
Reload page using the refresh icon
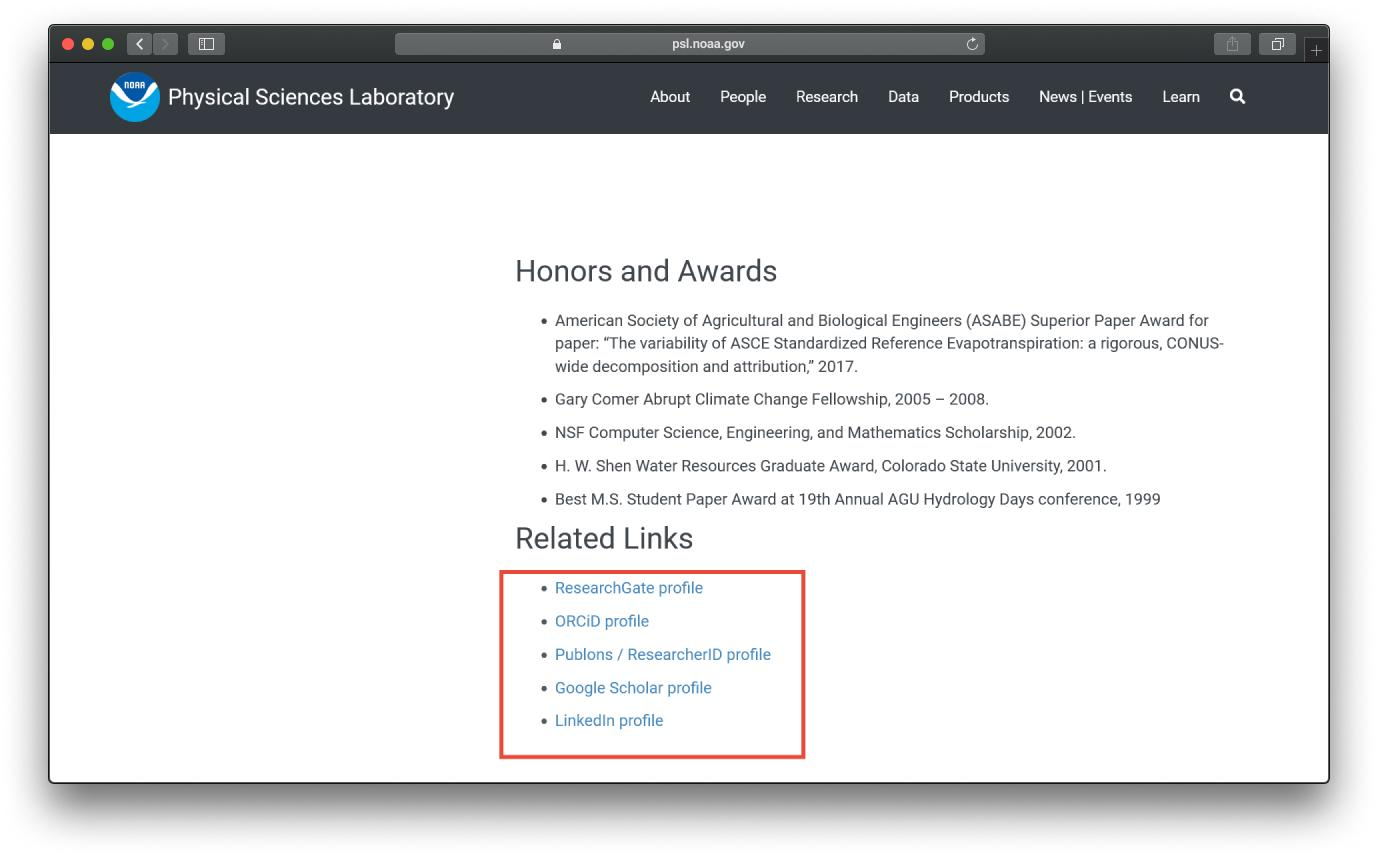[x=972, y=44]
